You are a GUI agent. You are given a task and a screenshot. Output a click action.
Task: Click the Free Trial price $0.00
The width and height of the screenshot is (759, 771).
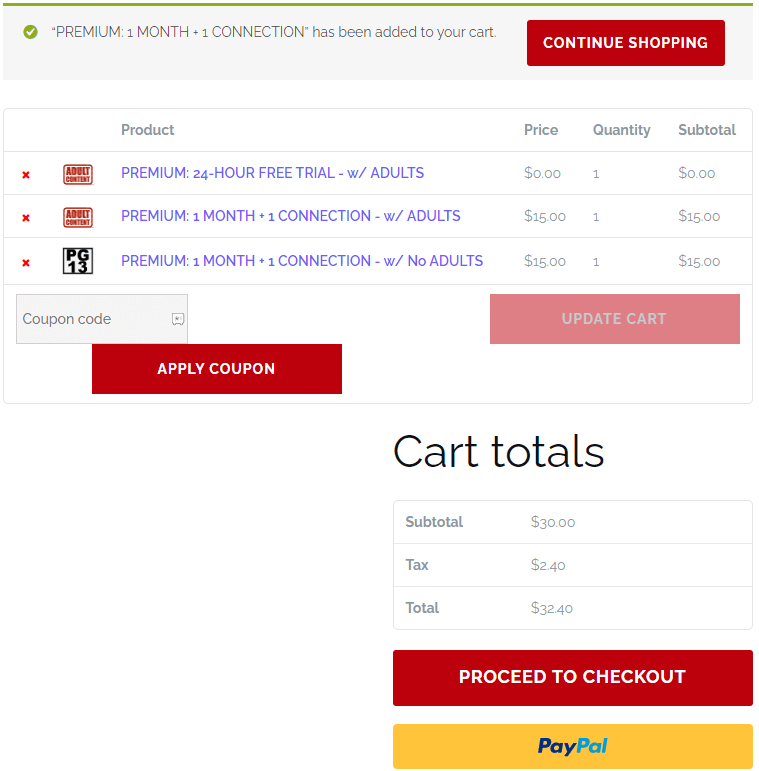click(x=542, y=173)
